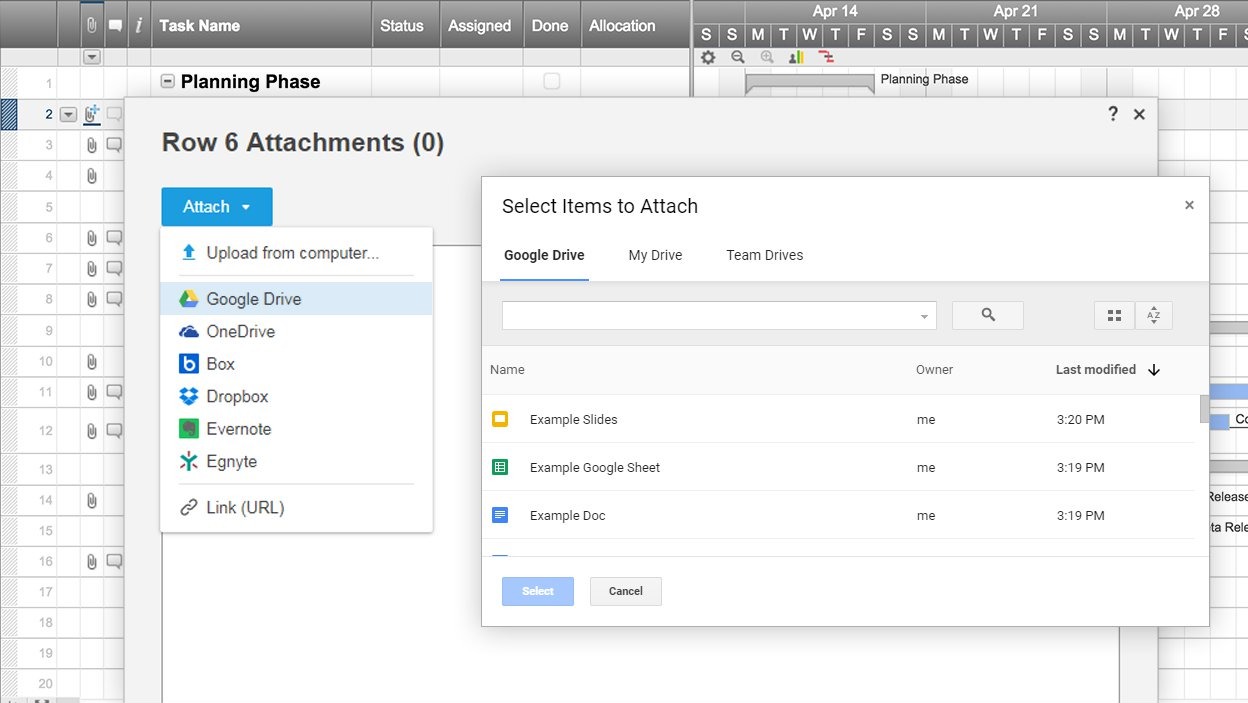
Task: Click the attachment paperclip icon on row 3
Action: pos(92,145)
